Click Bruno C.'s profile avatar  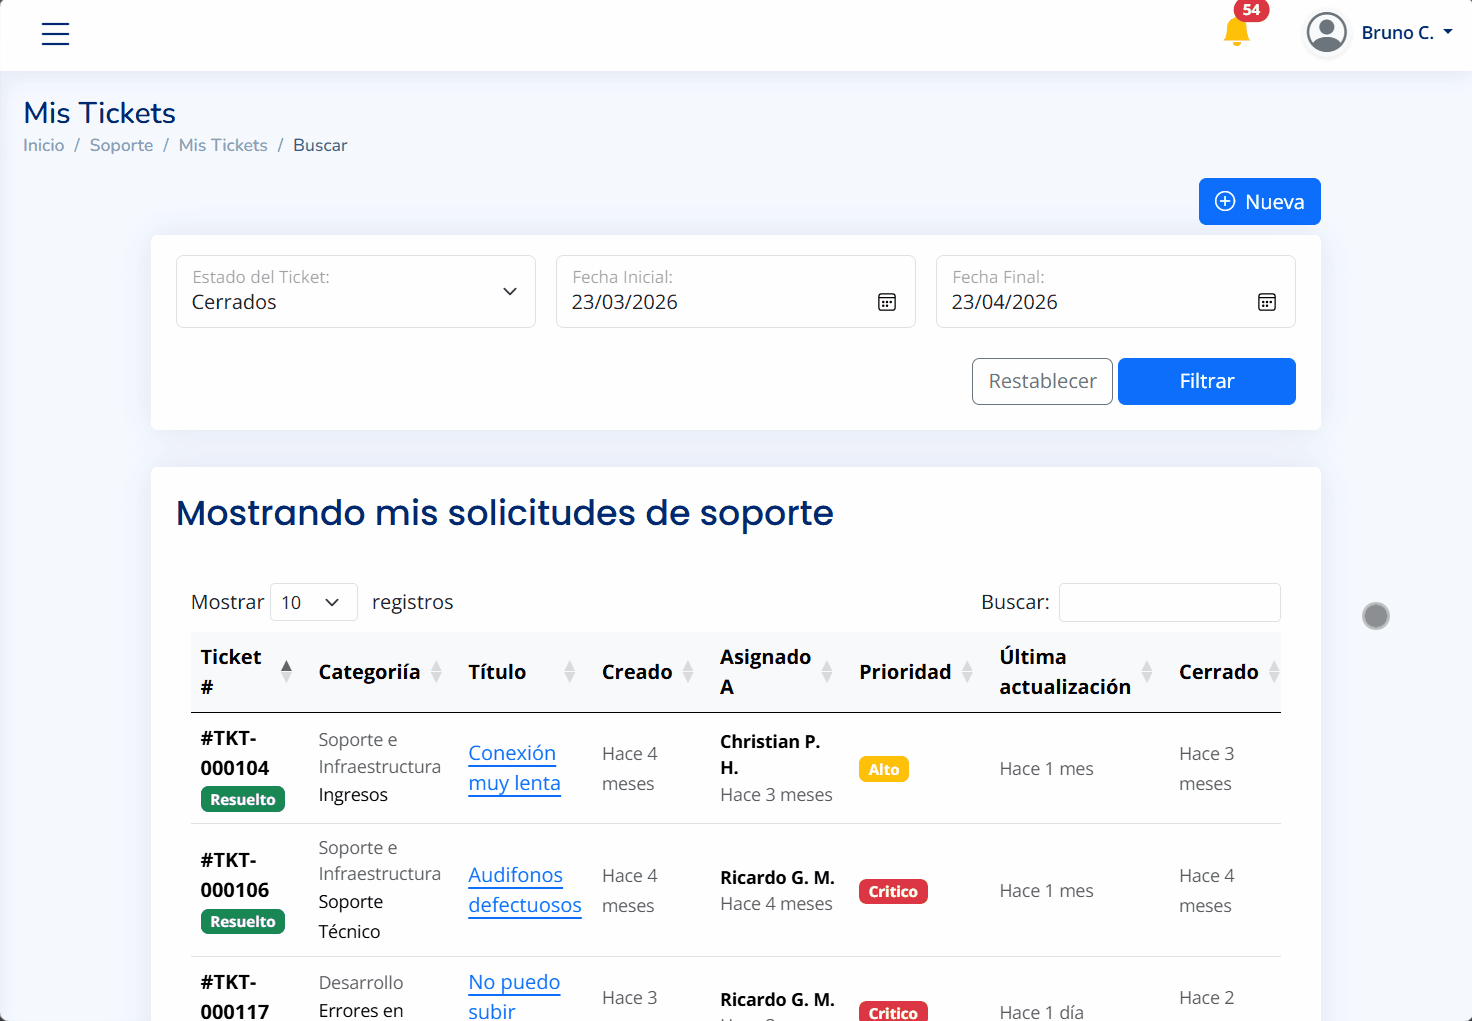click(1326, 32)
